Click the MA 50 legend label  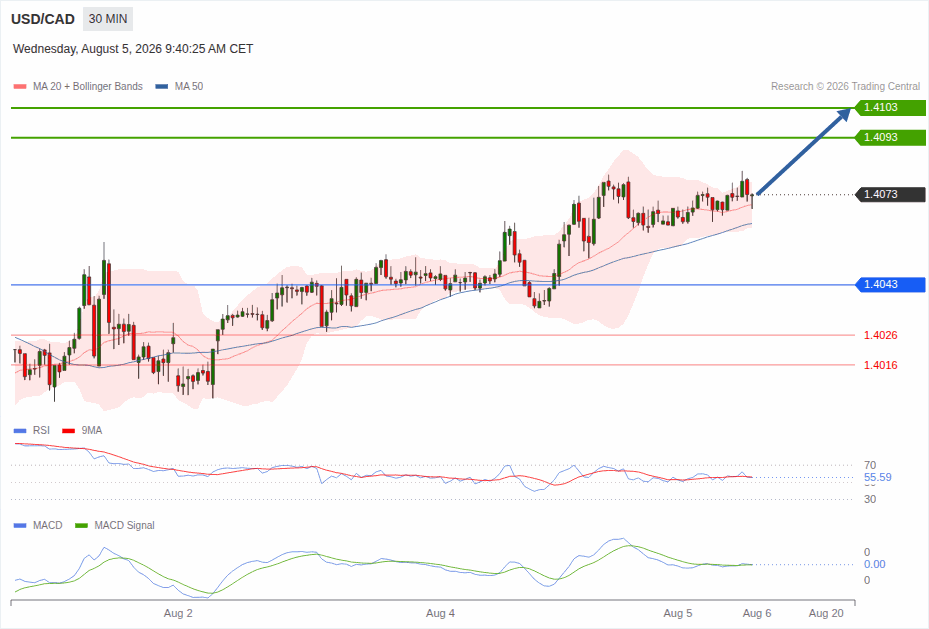[189, 86]
